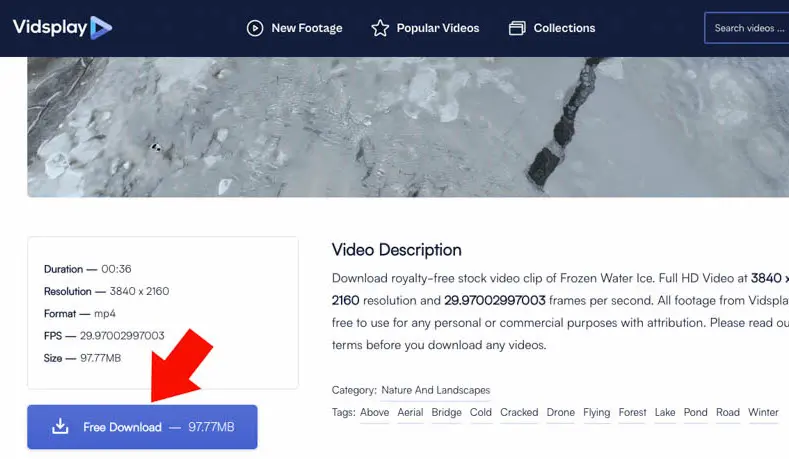
Task: Click the Video Description heading
Action: pos(397,250)
